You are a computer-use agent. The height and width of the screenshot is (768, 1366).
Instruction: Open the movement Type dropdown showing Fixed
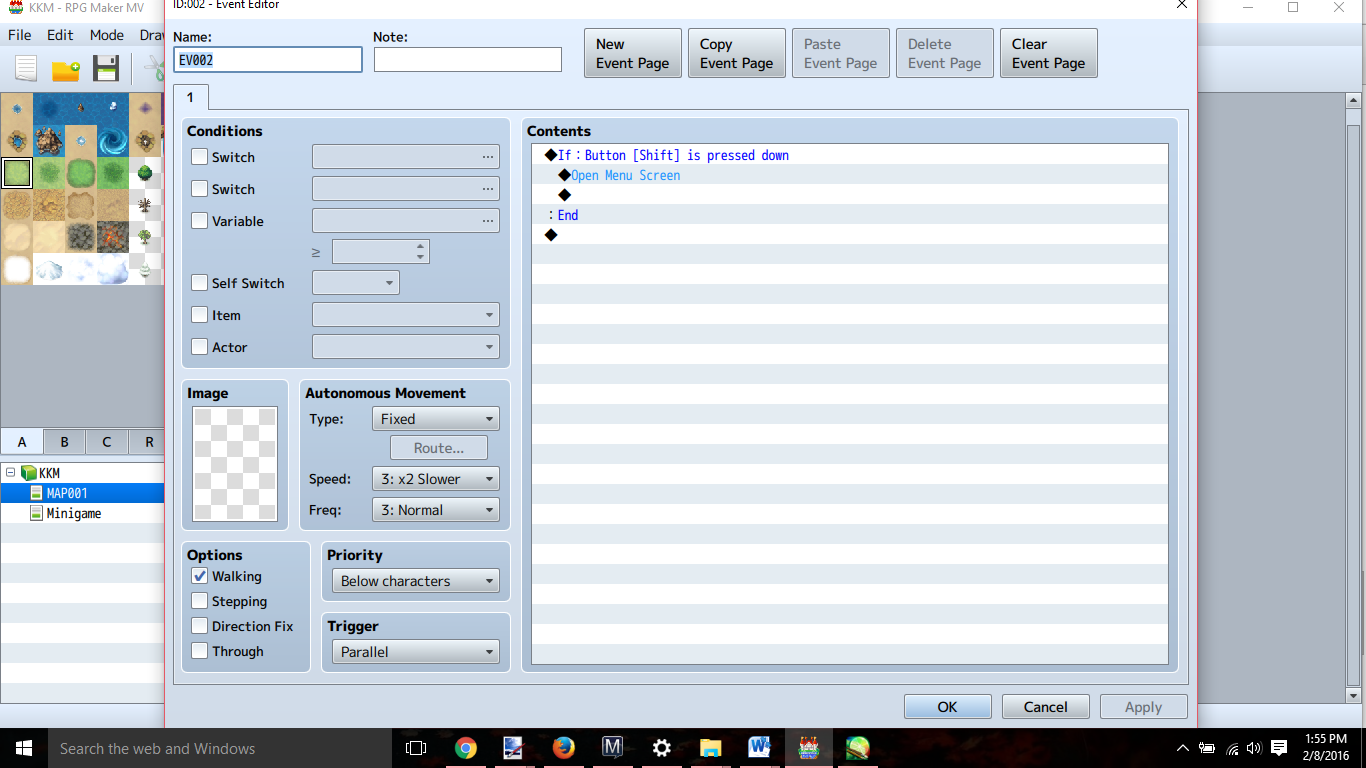pyautogui.click(x=436, y=419)
